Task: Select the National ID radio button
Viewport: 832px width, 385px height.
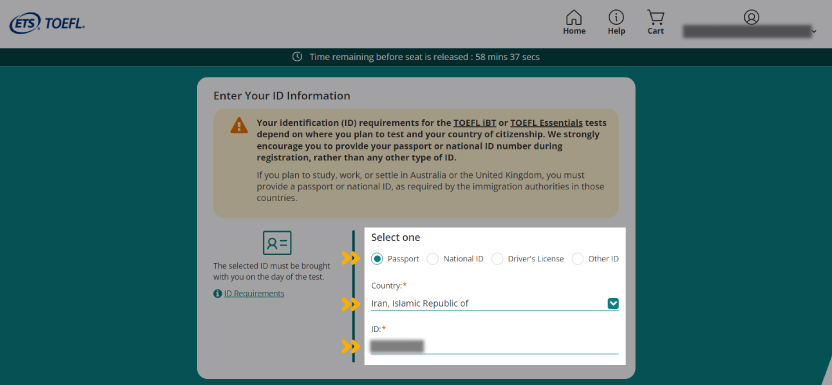Action: tap(433, 259)
